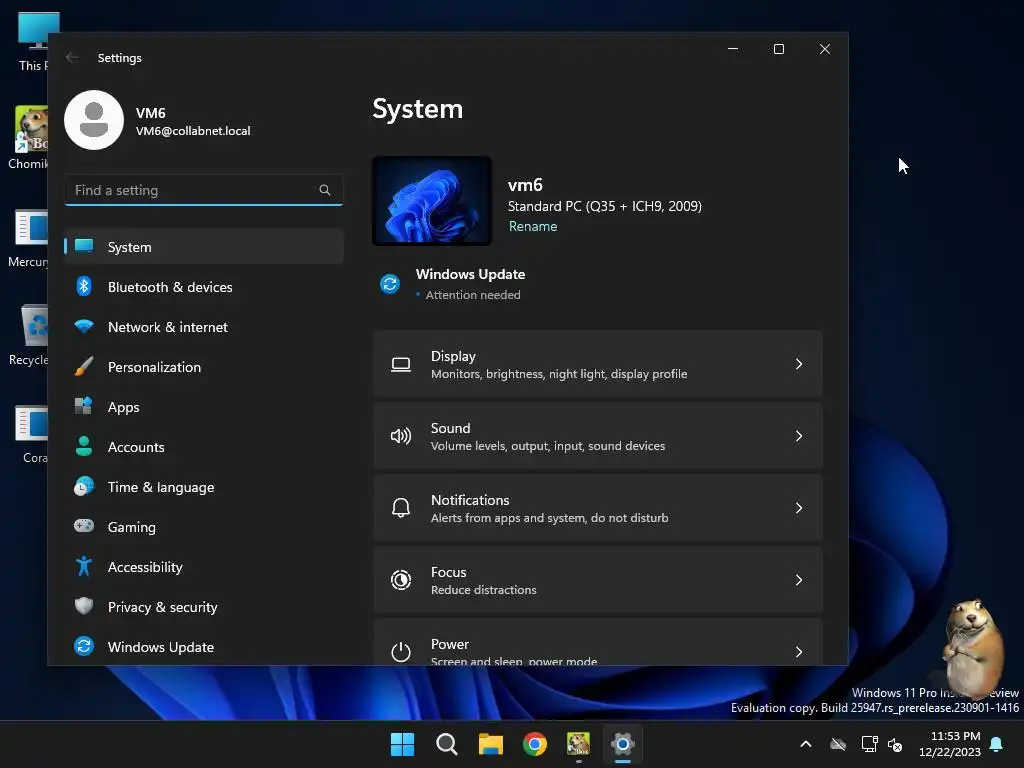
Task: Click the search magnifier in Find a setting
Action: (325, 190)
